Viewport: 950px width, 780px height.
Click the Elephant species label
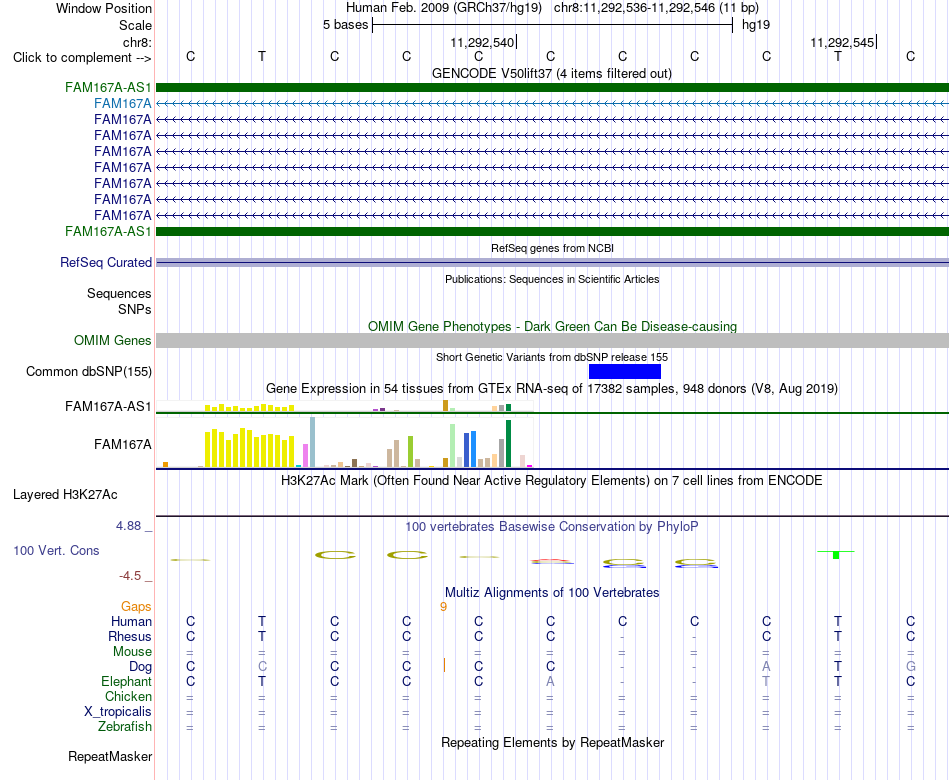(126, 682)
